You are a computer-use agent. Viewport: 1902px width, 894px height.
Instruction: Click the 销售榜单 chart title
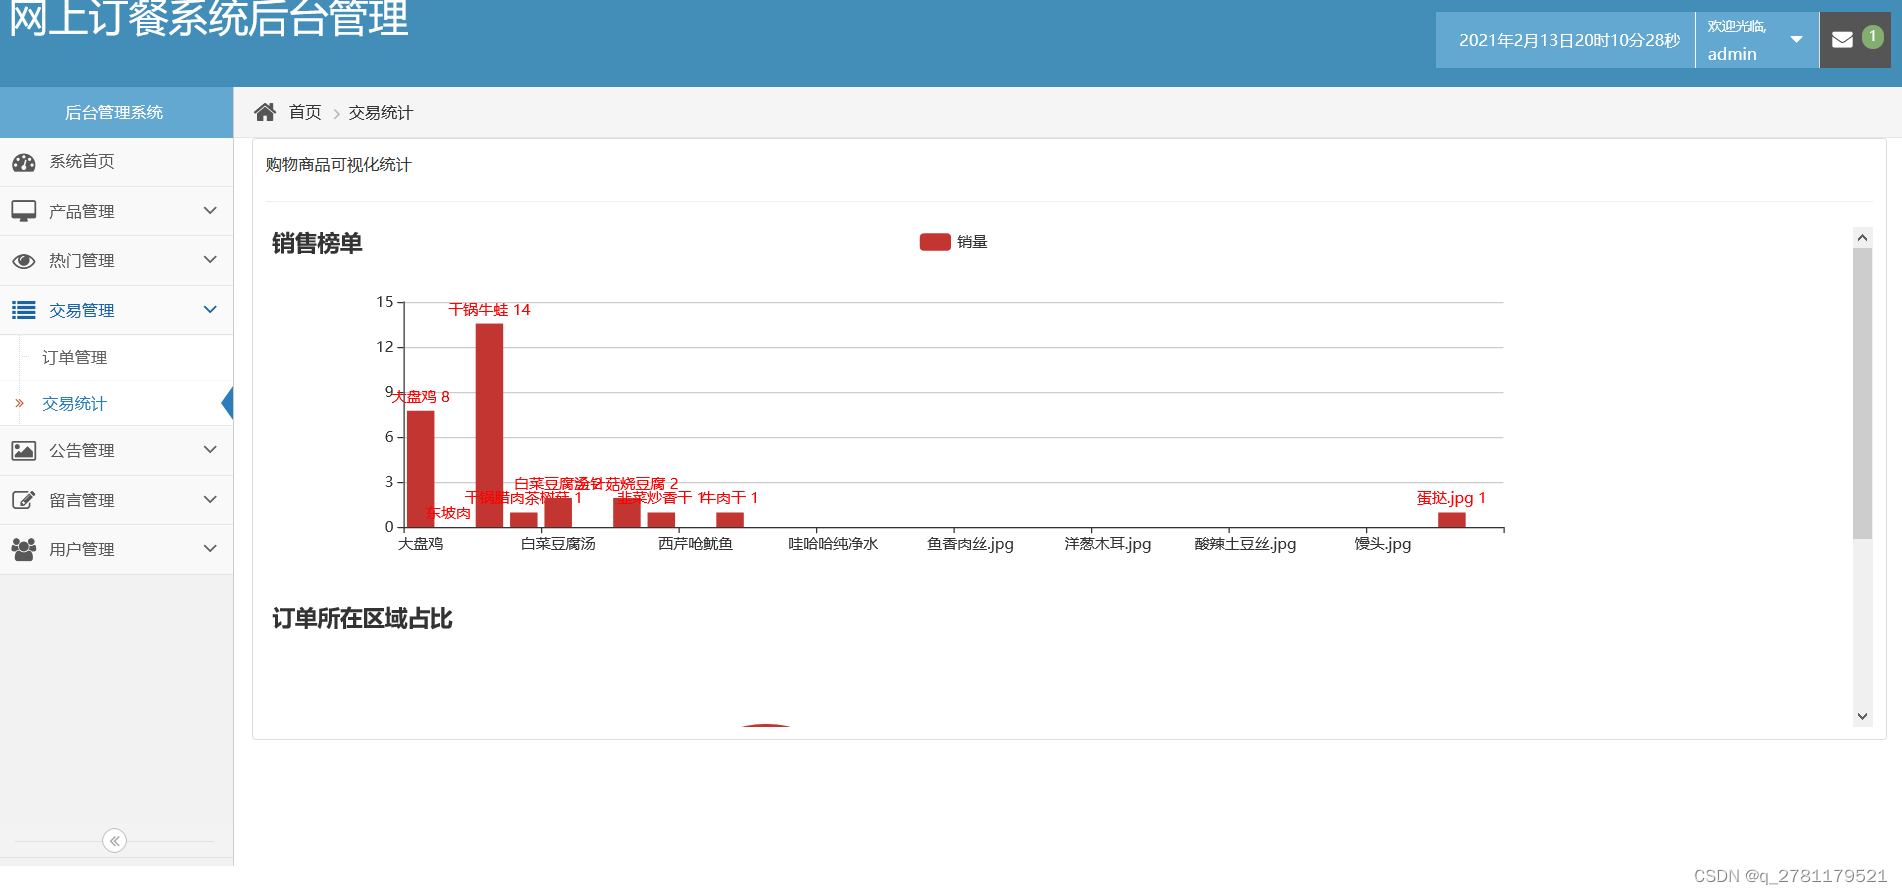pos(317,243)
